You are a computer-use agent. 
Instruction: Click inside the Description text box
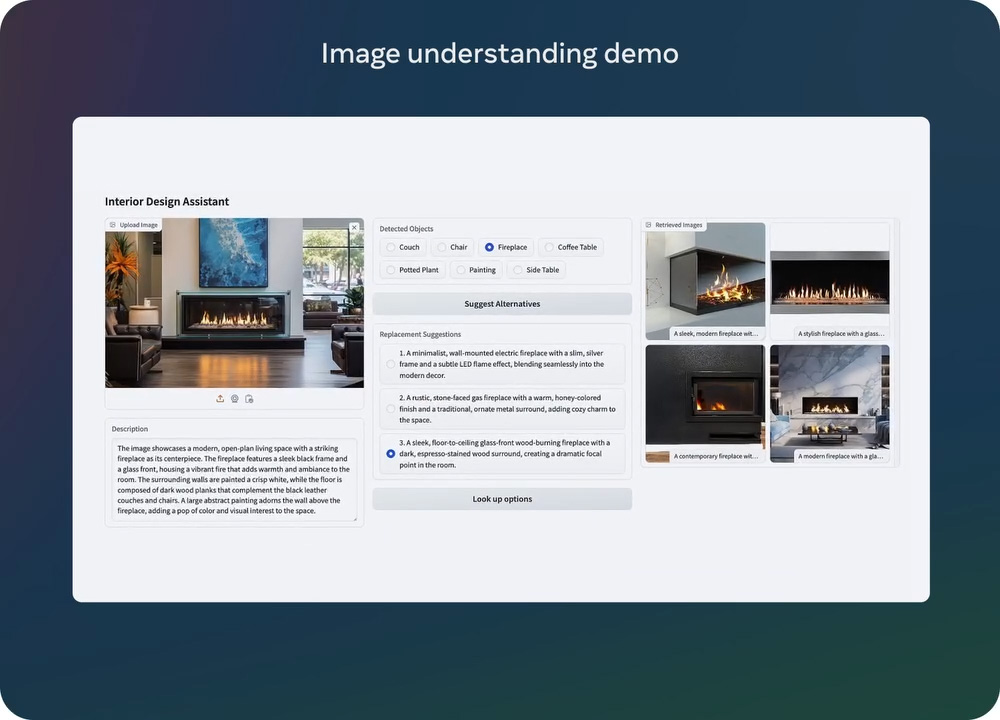pos(234,480)
